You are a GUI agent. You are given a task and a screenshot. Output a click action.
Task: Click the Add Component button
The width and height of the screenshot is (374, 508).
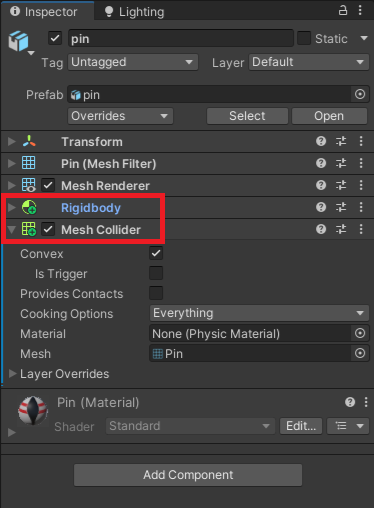(188, 475)
